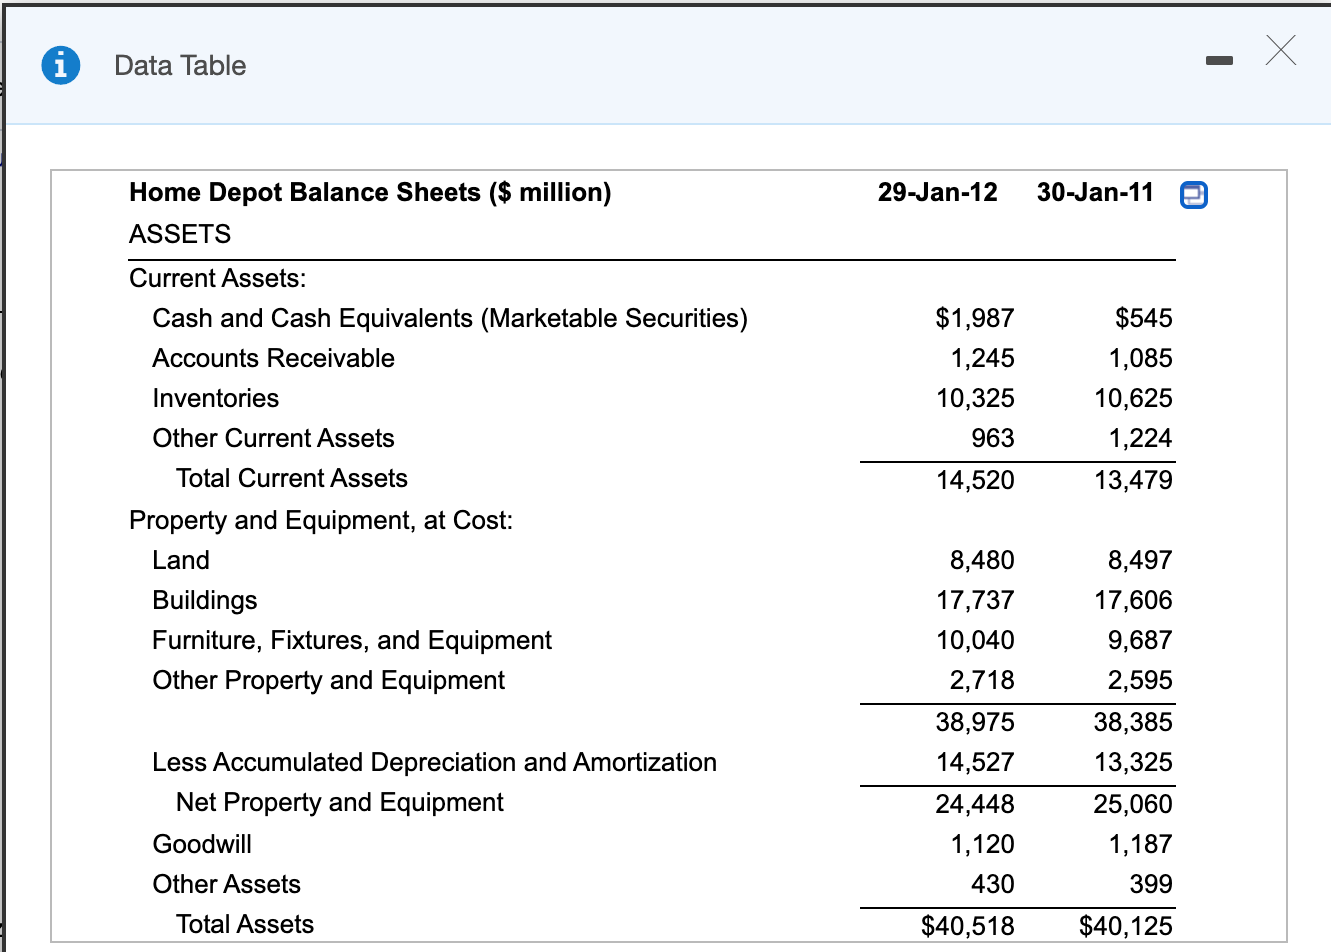Viewport: 1331px width, 952px height.
Task: Select 'Other Property and Equipment' label
Action: point(328,680)
